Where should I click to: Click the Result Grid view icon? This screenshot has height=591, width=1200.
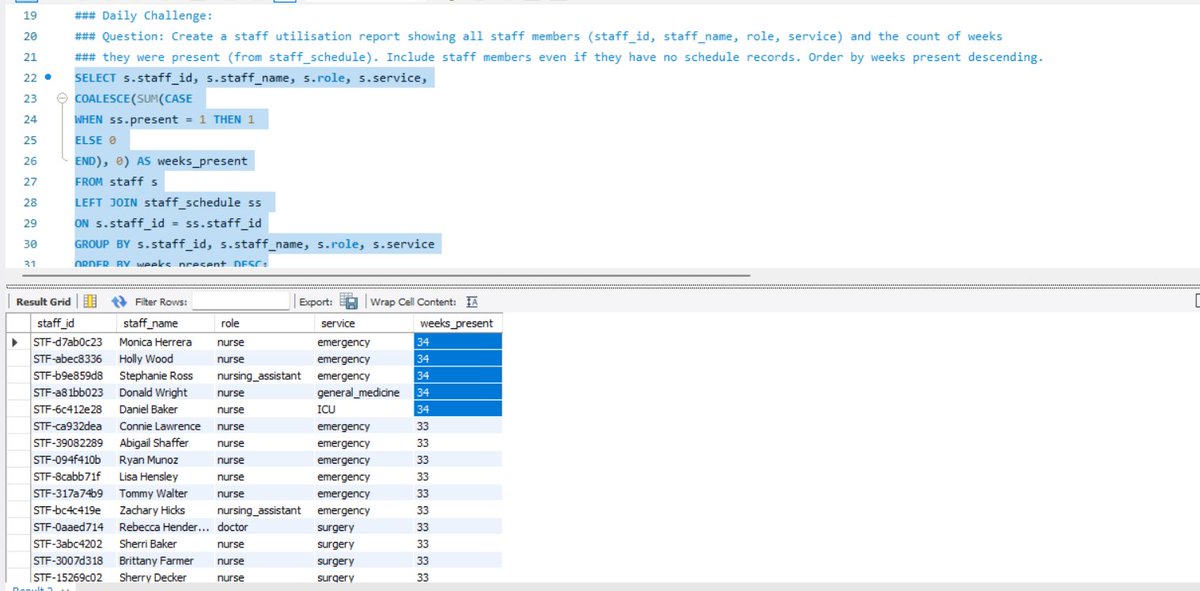[88, 301]
